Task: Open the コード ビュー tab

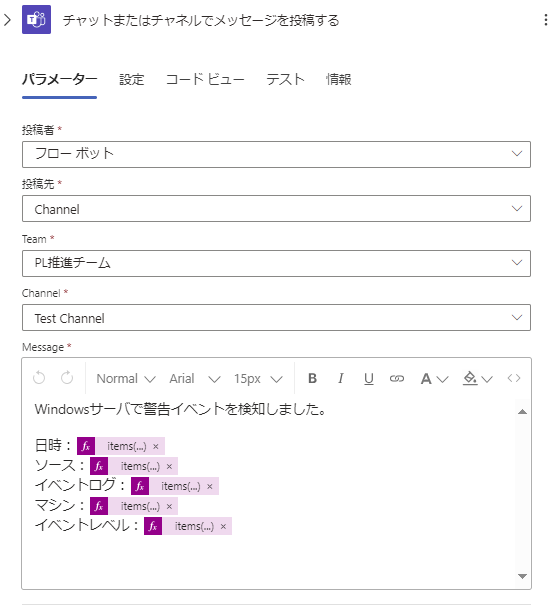Action: (205, 79)
